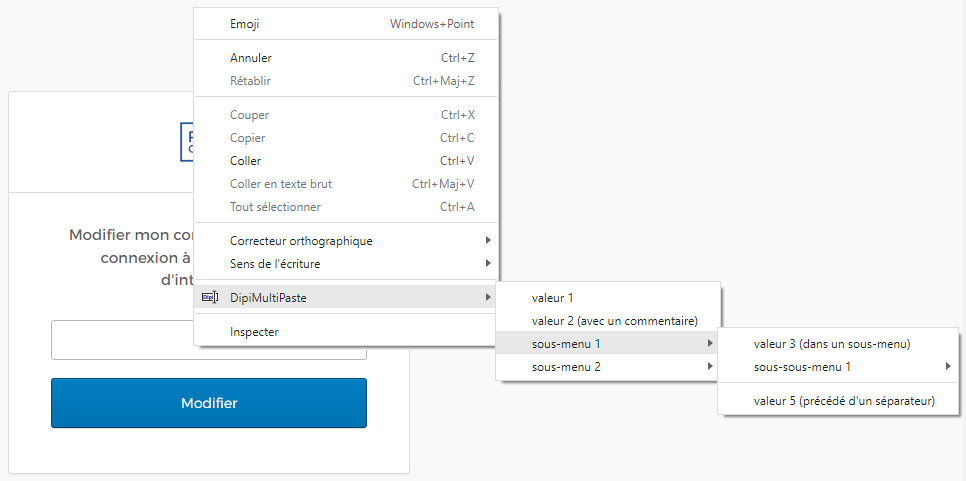The height and width of the screenshot is (481, 966).
Task: Select Coller en texte brut
Action: (x=346, y=184)
